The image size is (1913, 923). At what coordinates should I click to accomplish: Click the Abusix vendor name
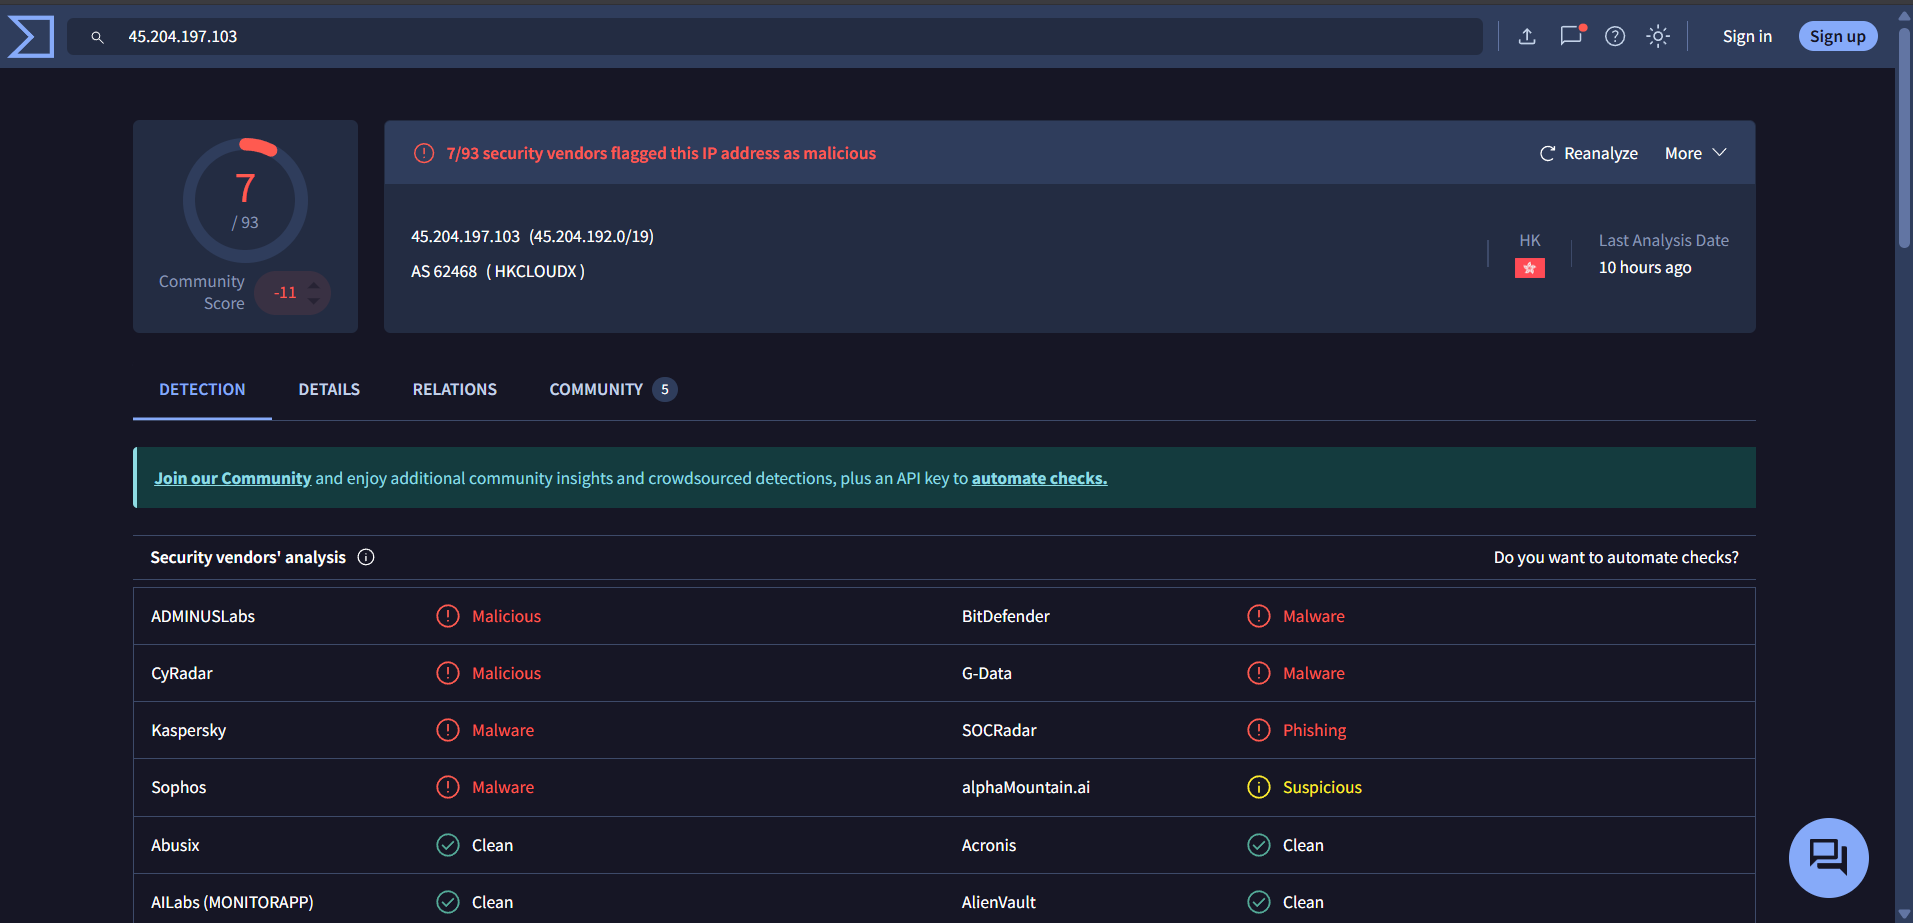pyautogui.click(x=175, y=845)
